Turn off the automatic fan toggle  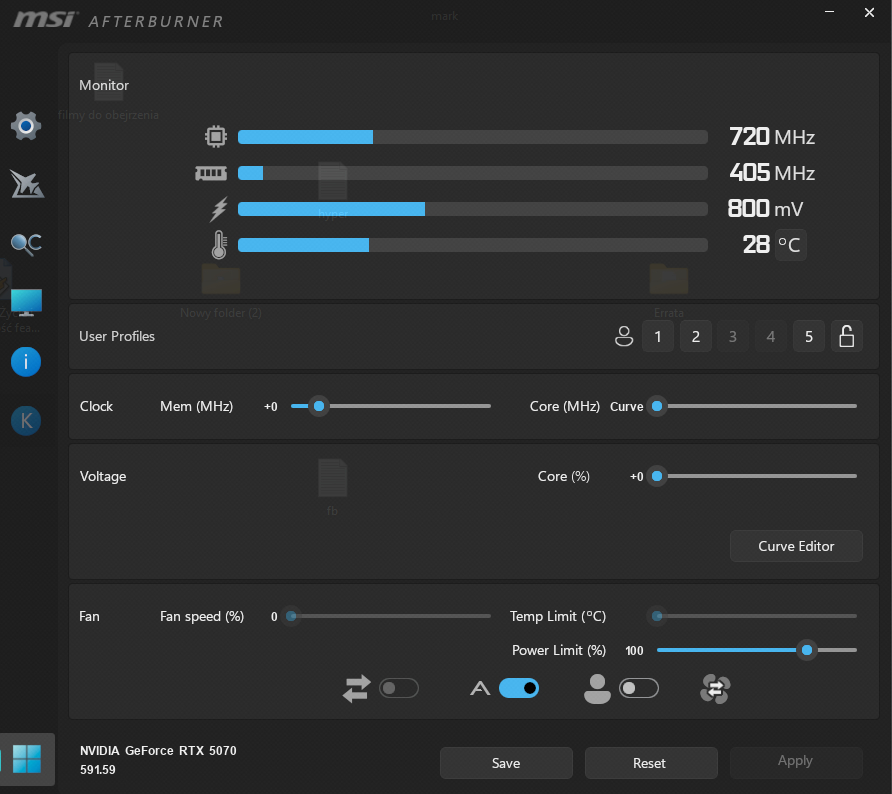tap(519, 688)
